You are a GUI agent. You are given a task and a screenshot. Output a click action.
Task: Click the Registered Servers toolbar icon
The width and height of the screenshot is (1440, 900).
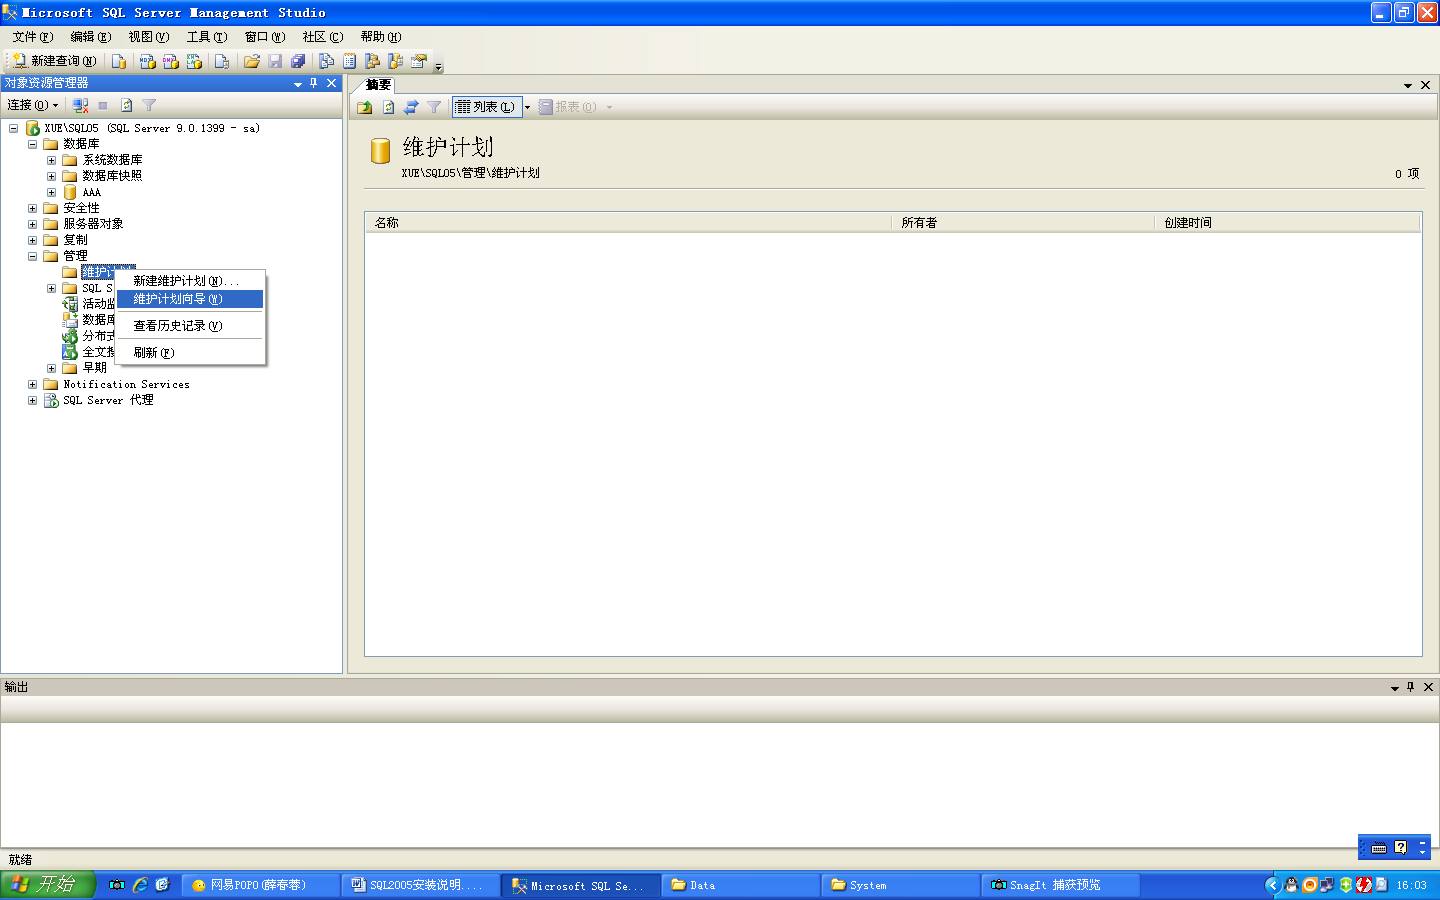click(326, 61)
